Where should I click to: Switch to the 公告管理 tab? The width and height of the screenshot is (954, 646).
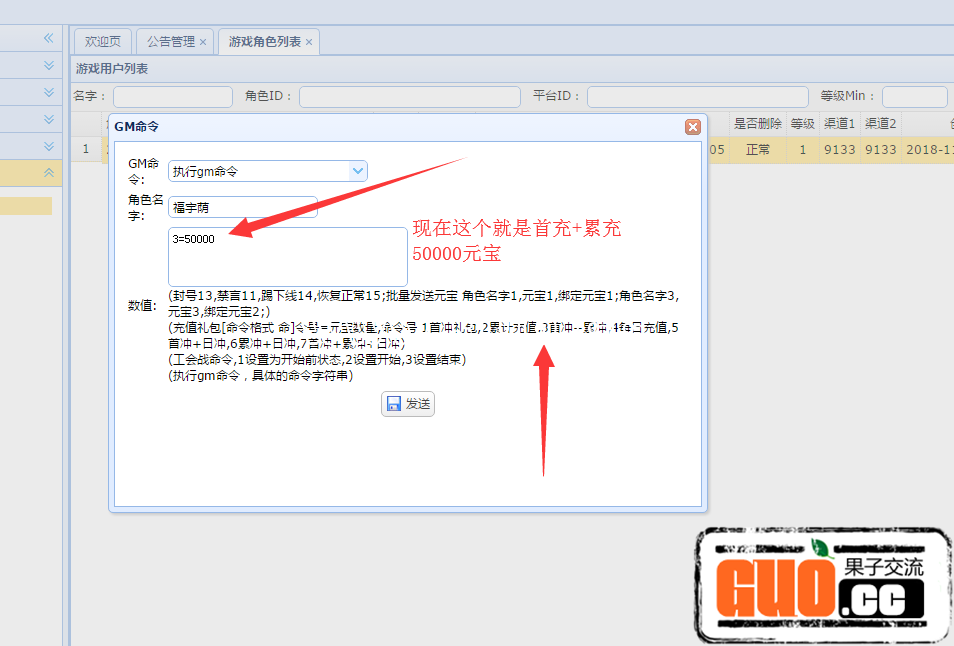coord(170,42)
